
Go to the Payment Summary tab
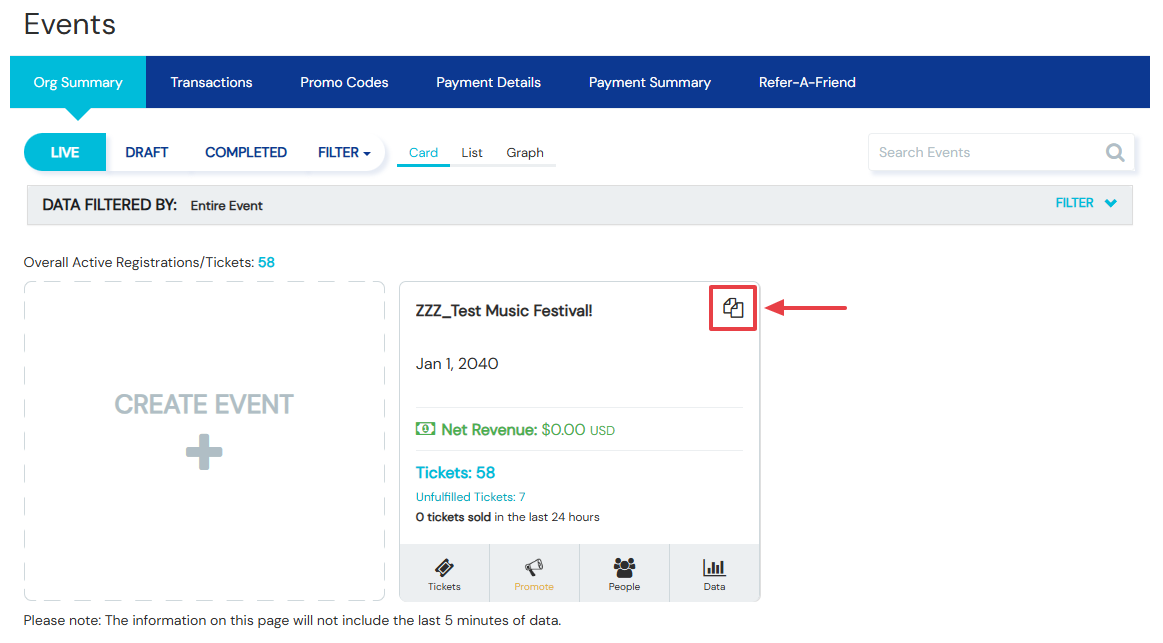click(650, 82)
